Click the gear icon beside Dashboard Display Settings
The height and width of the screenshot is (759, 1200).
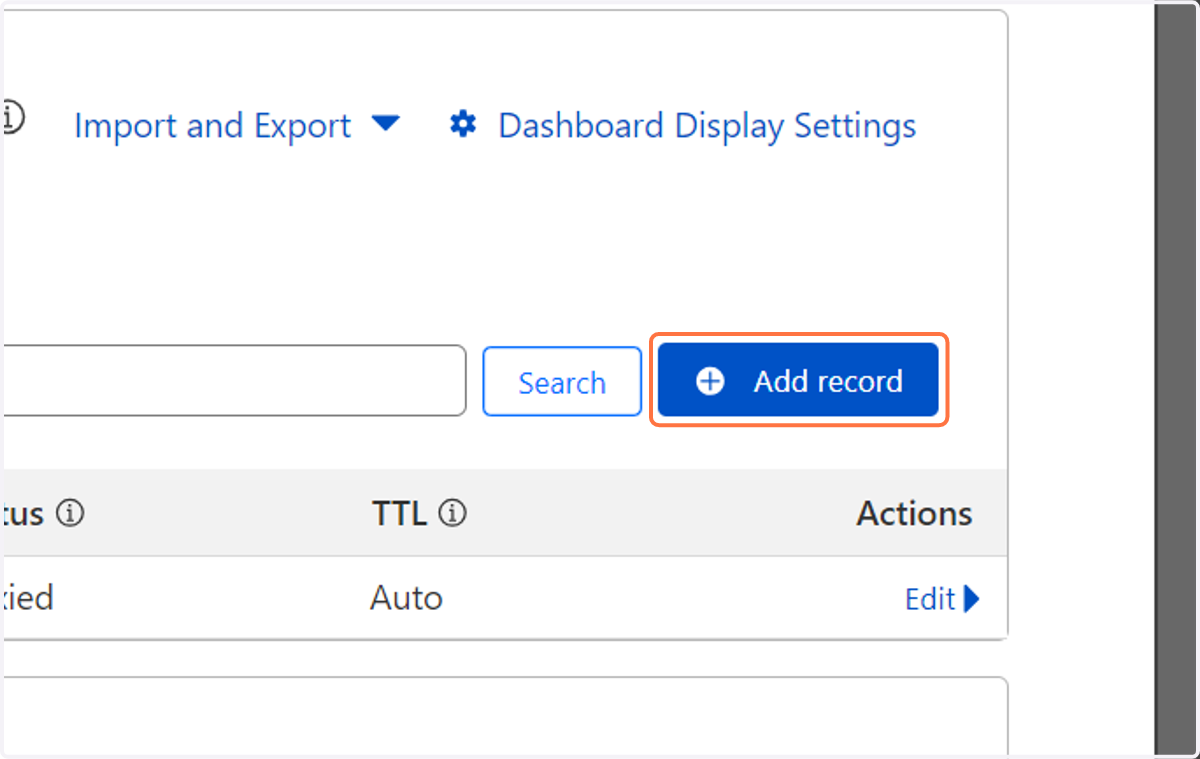463,125
